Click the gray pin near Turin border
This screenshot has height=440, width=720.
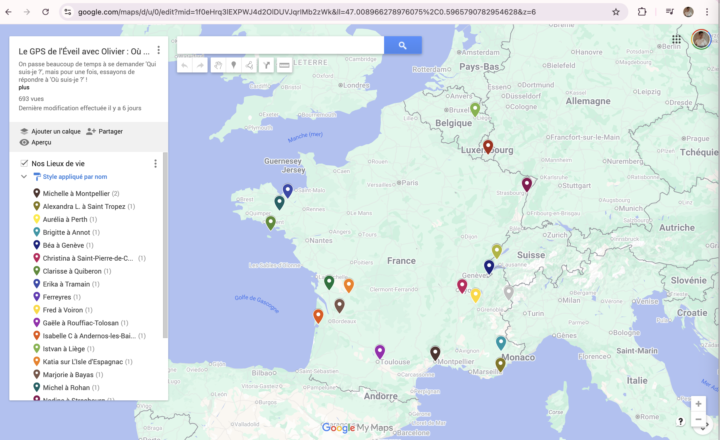click(x=508, y=292)
